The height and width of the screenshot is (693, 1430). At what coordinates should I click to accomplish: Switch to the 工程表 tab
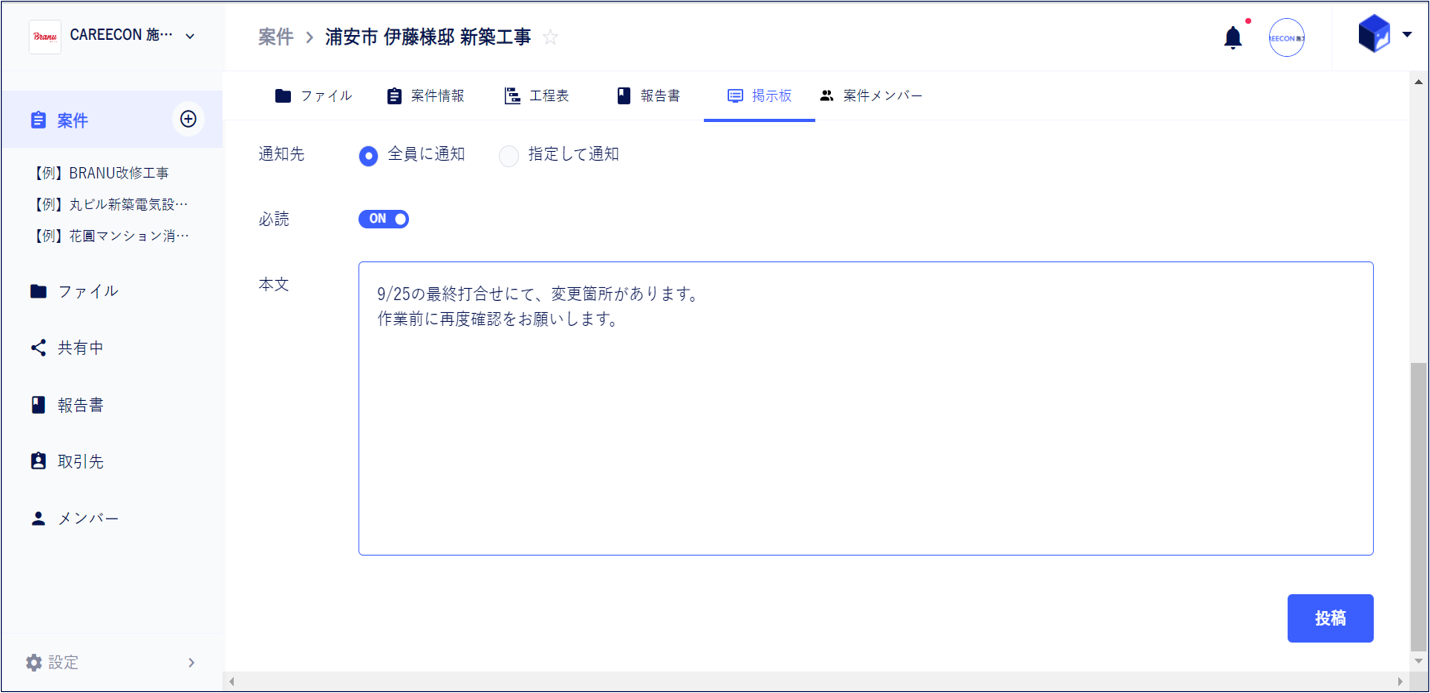click(537, 96)
